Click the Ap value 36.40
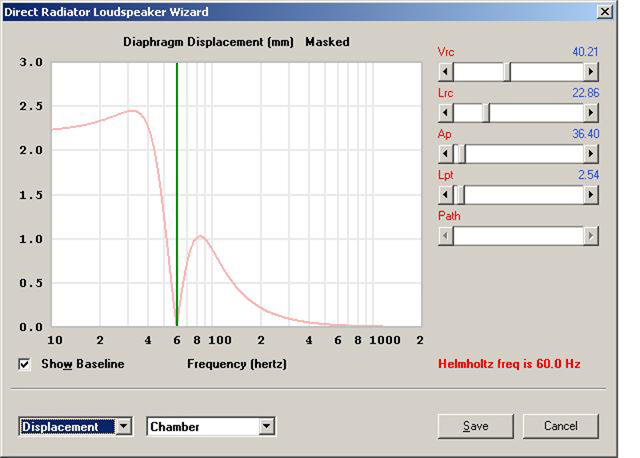This screenshot has width=640, height=458. [586, 134]
